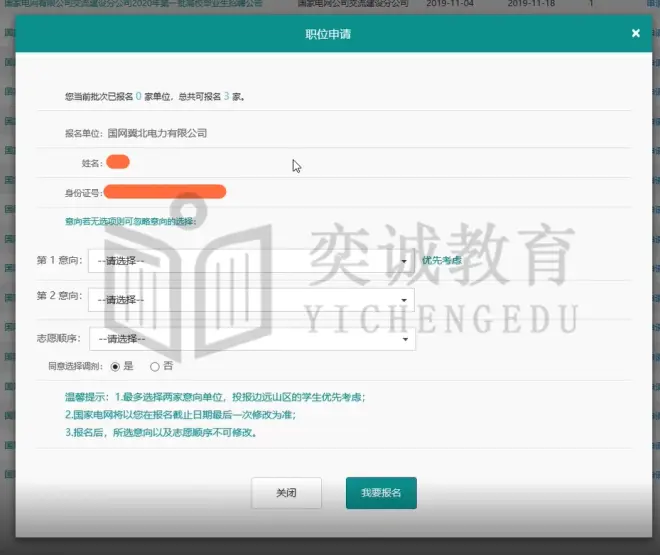
Task: Choose 否 for 同意选择调剂
Action: coord(154,367)
